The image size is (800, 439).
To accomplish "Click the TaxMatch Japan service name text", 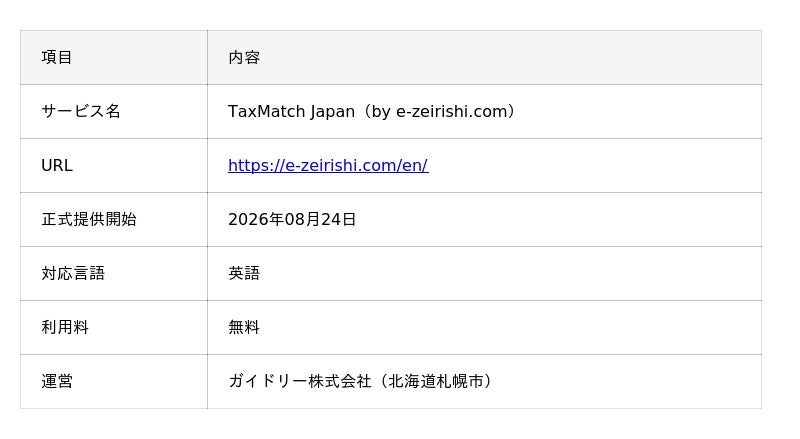I will (x=291, y=111).
